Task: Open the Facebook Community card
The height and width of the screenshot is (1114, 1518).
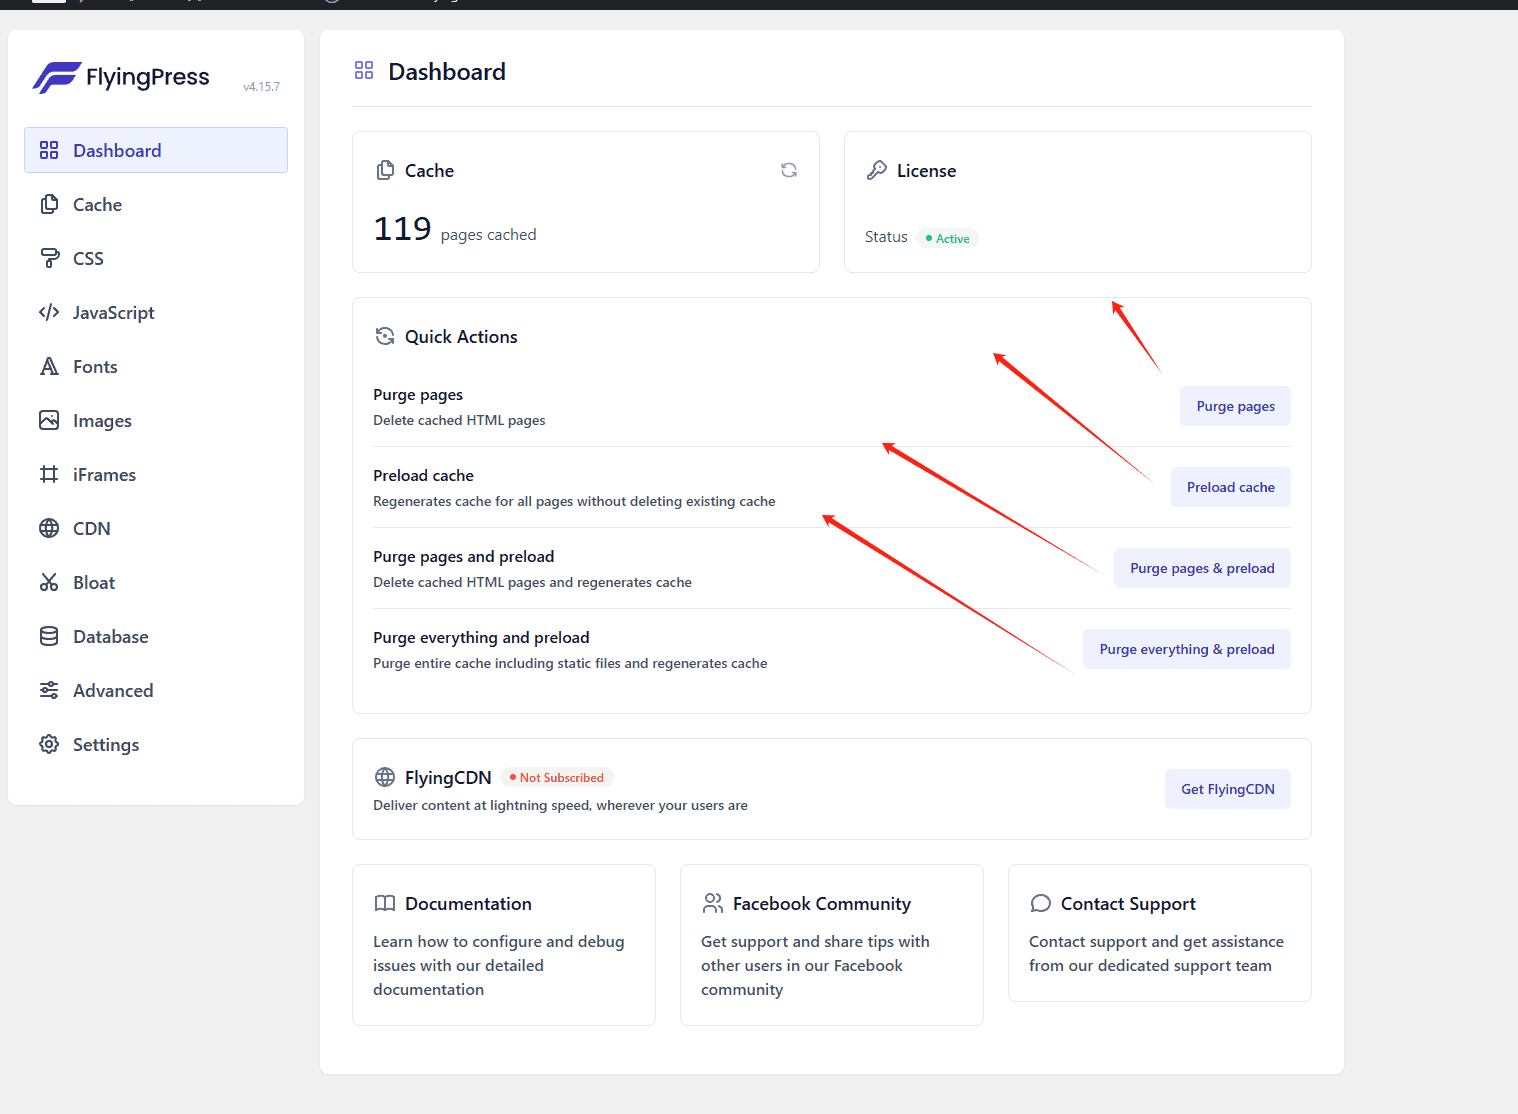Action: point(832,945)
